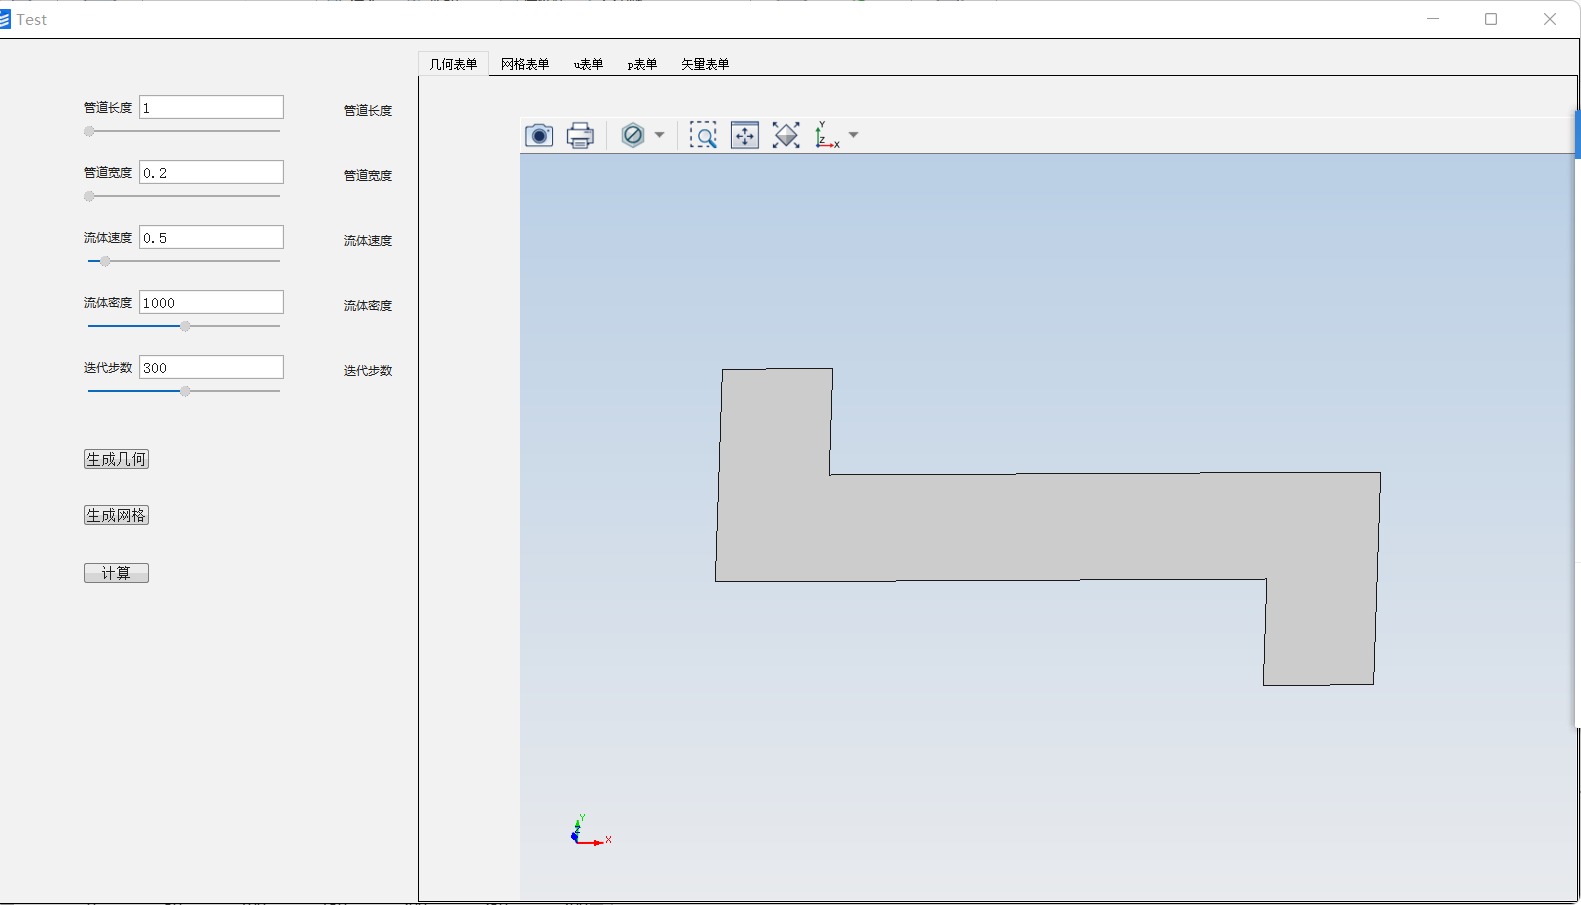Viewport: 1581px width, 905px height.
Task: Click the 迭代步数 slider handle
Action: [185, 391]
